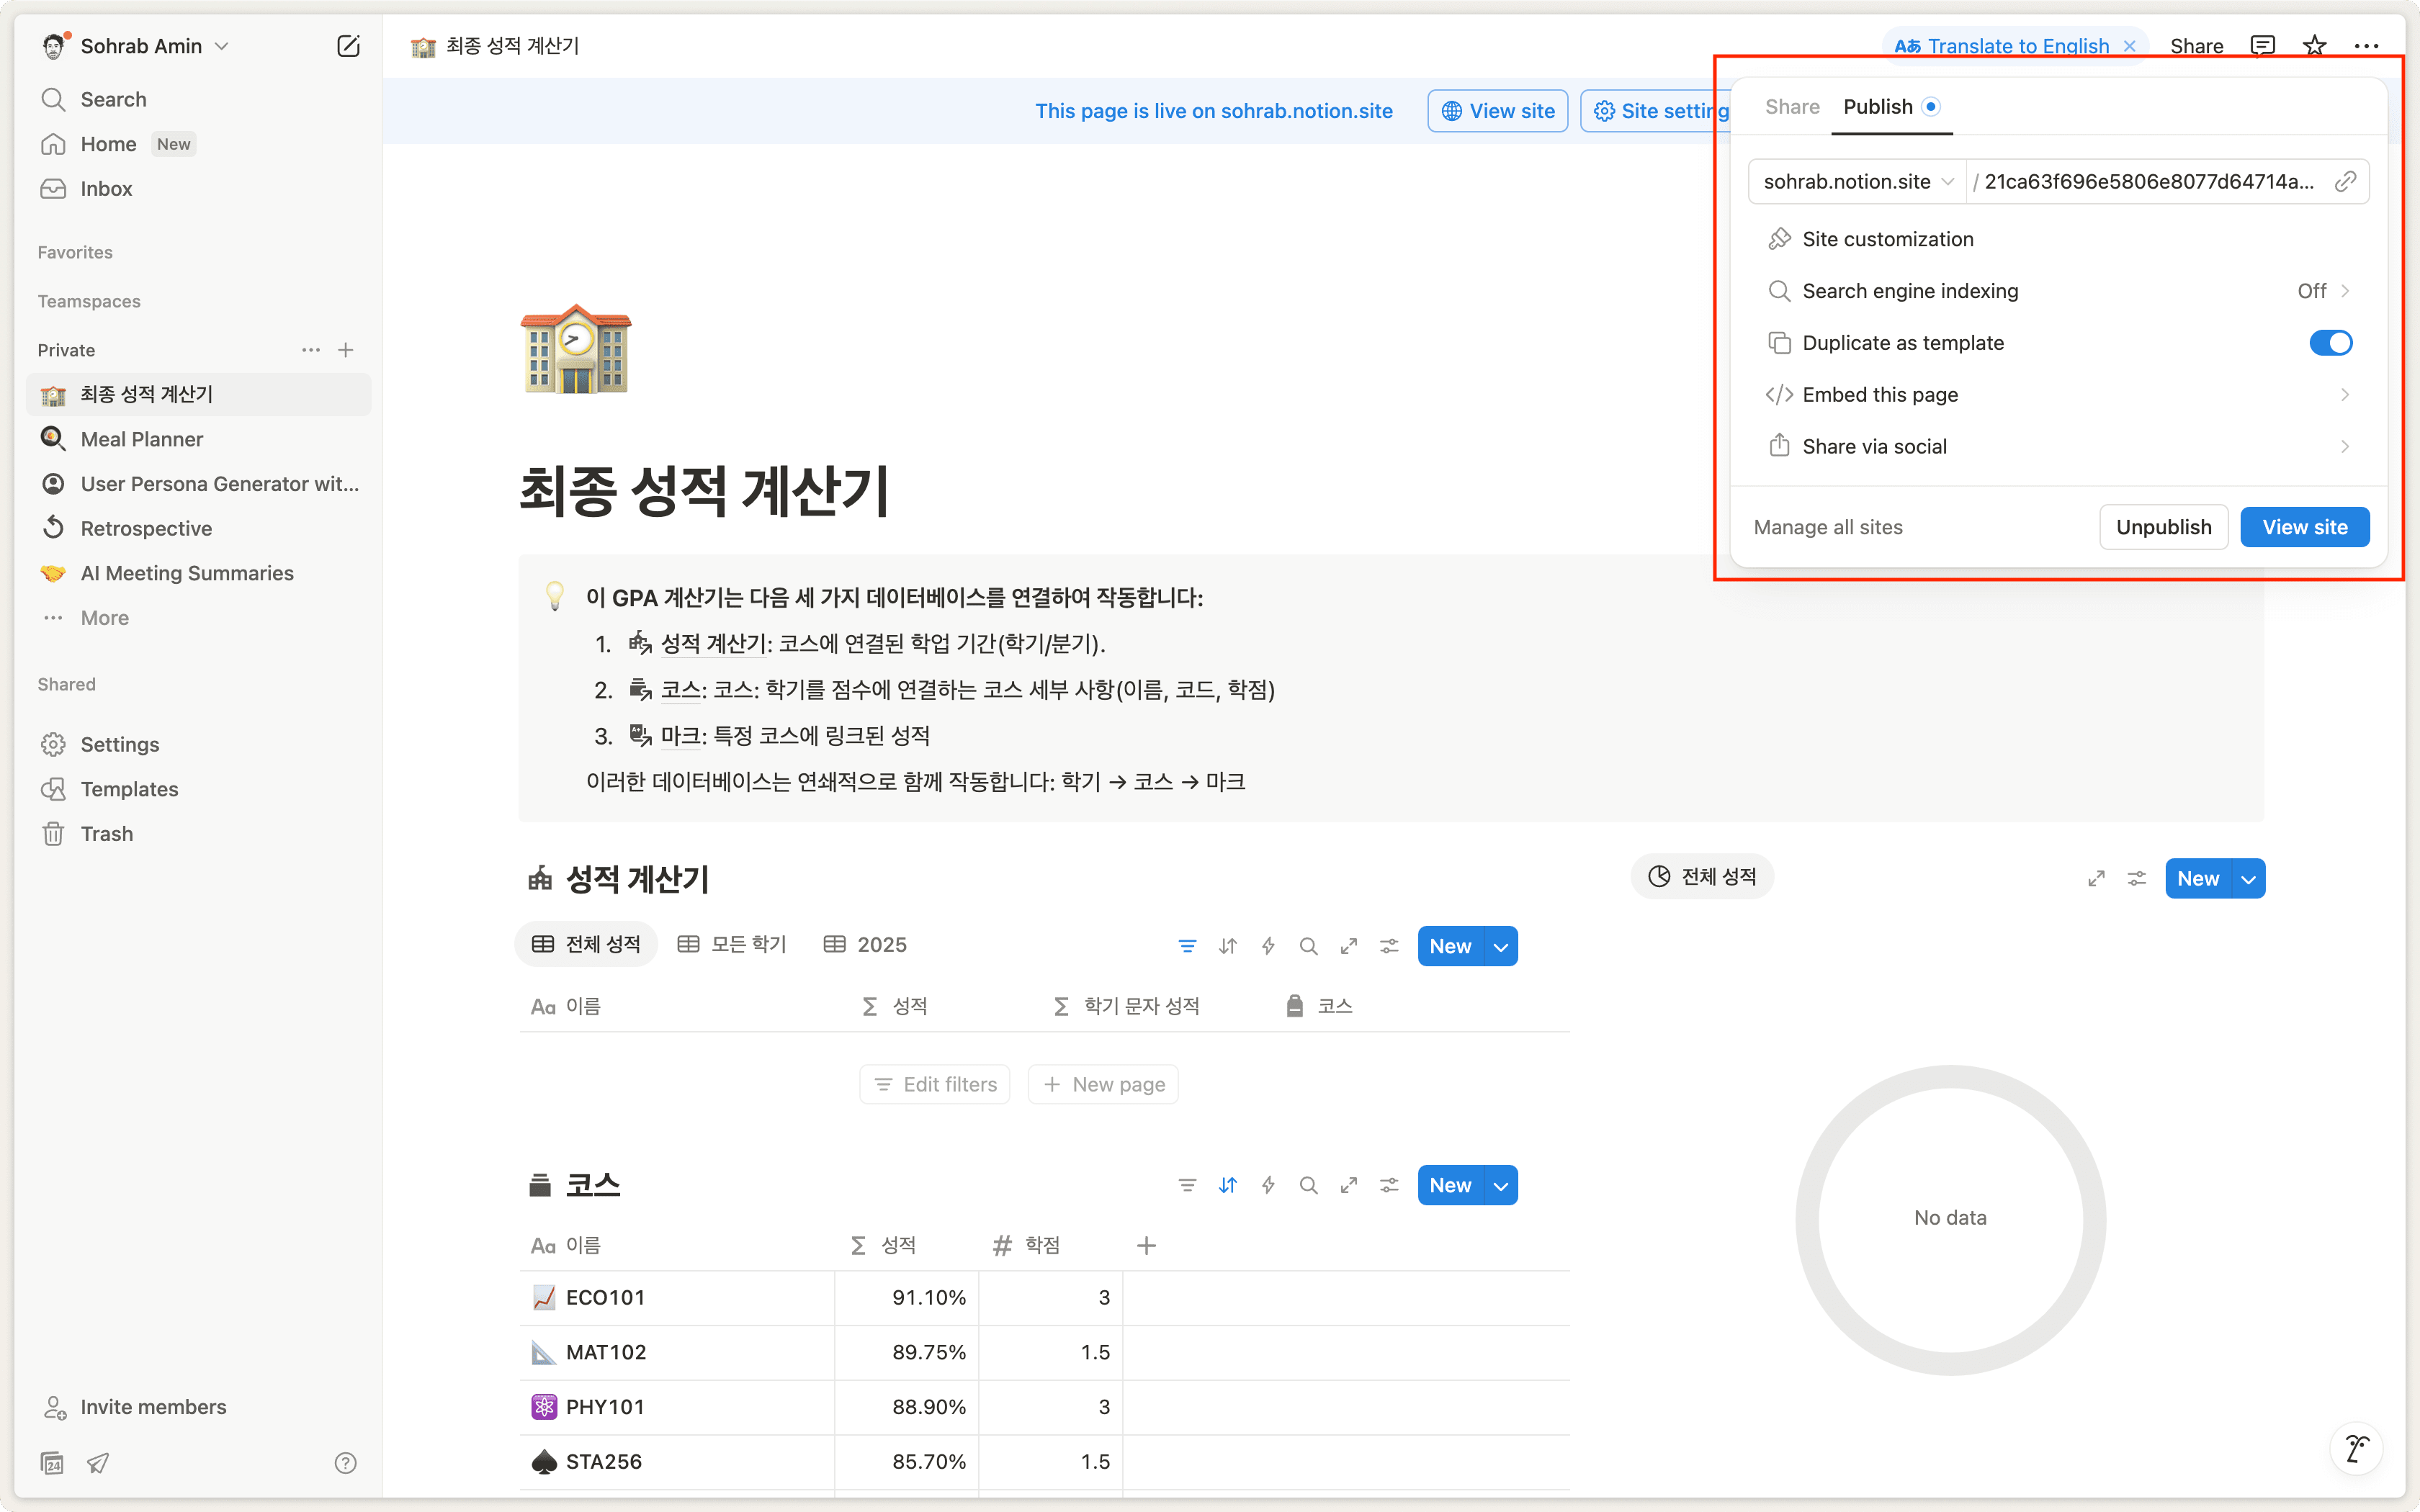Click the search icon in the 코스 toolbar
The width and height of the screenshot is (2420, 1512).
click(1308, 1185)
